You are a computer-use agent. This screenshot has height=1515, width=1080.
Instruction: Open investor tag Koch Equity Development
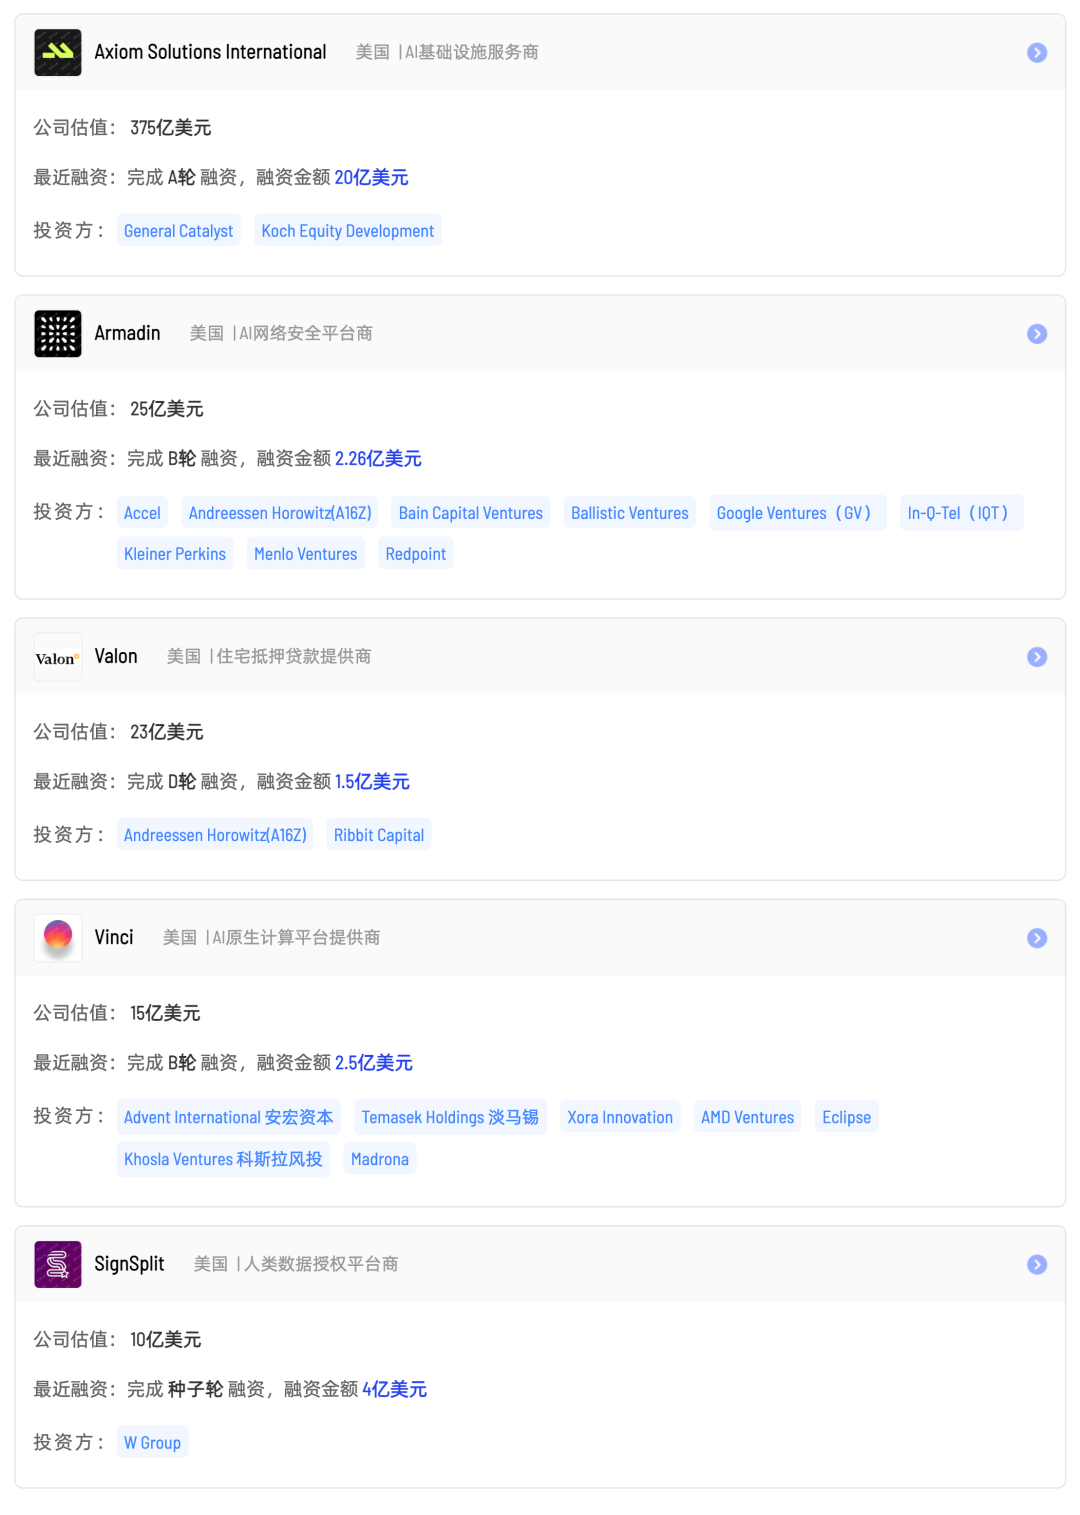pyautogui.click(x=348, y=231)
